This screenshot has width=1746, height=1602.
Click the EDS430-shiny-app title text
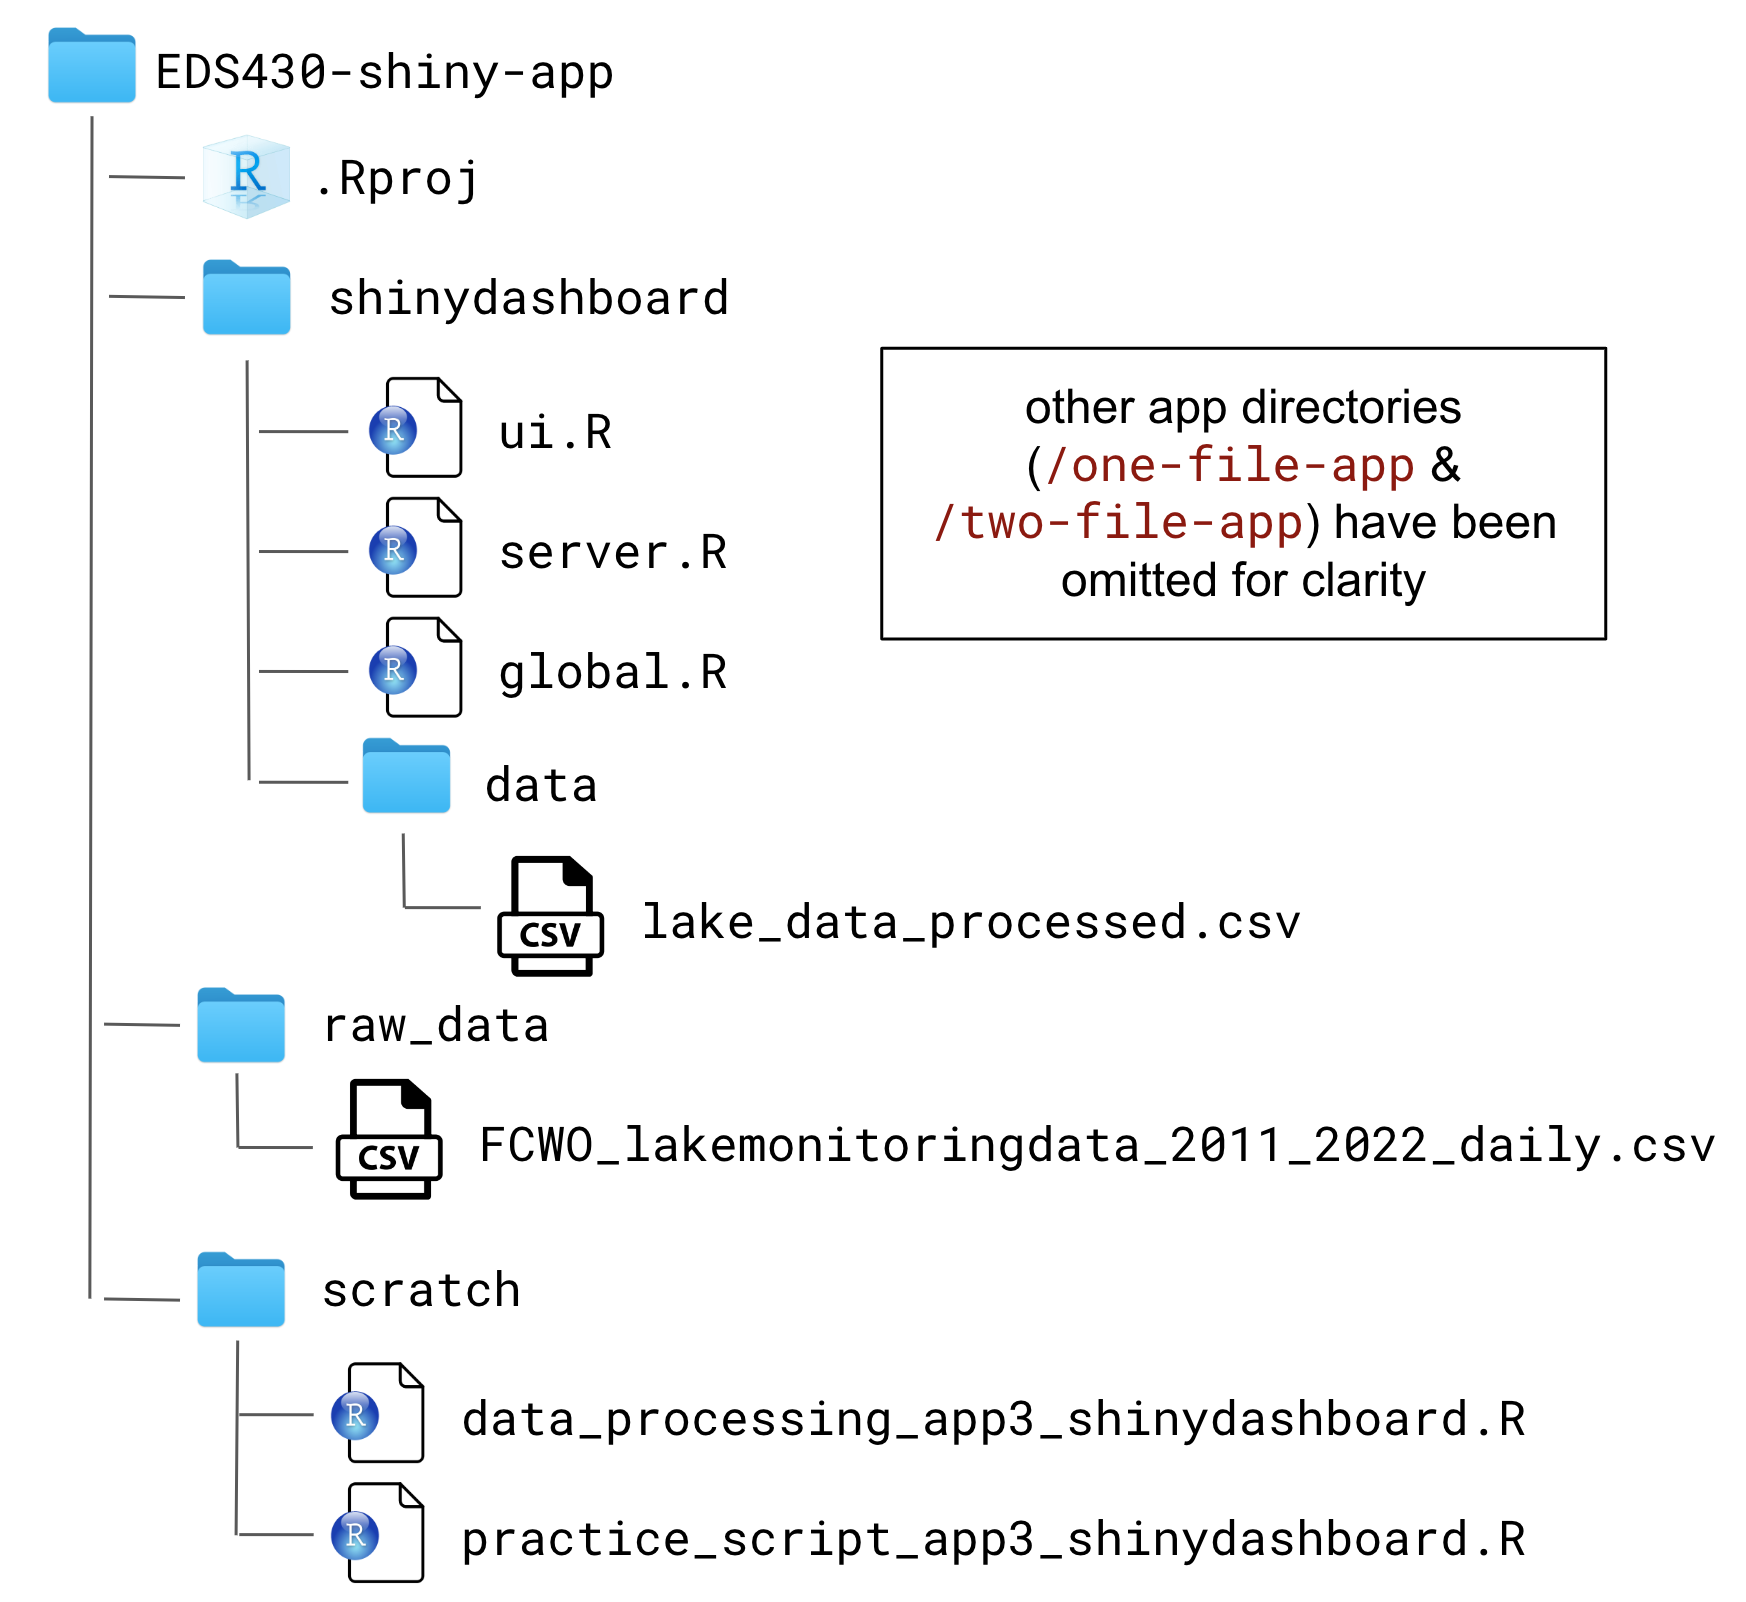(x=384, y=72)
